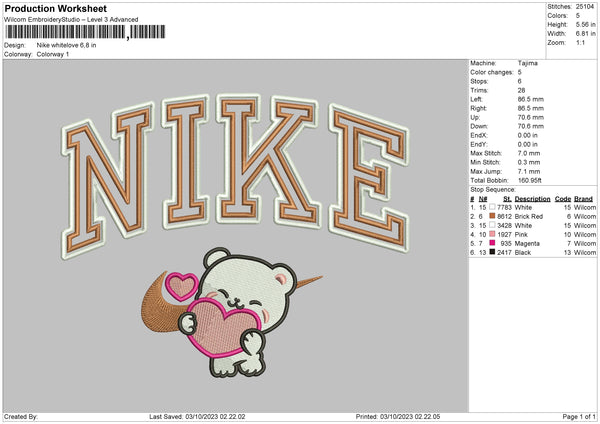Click the Brand column header

coord(584,199)
